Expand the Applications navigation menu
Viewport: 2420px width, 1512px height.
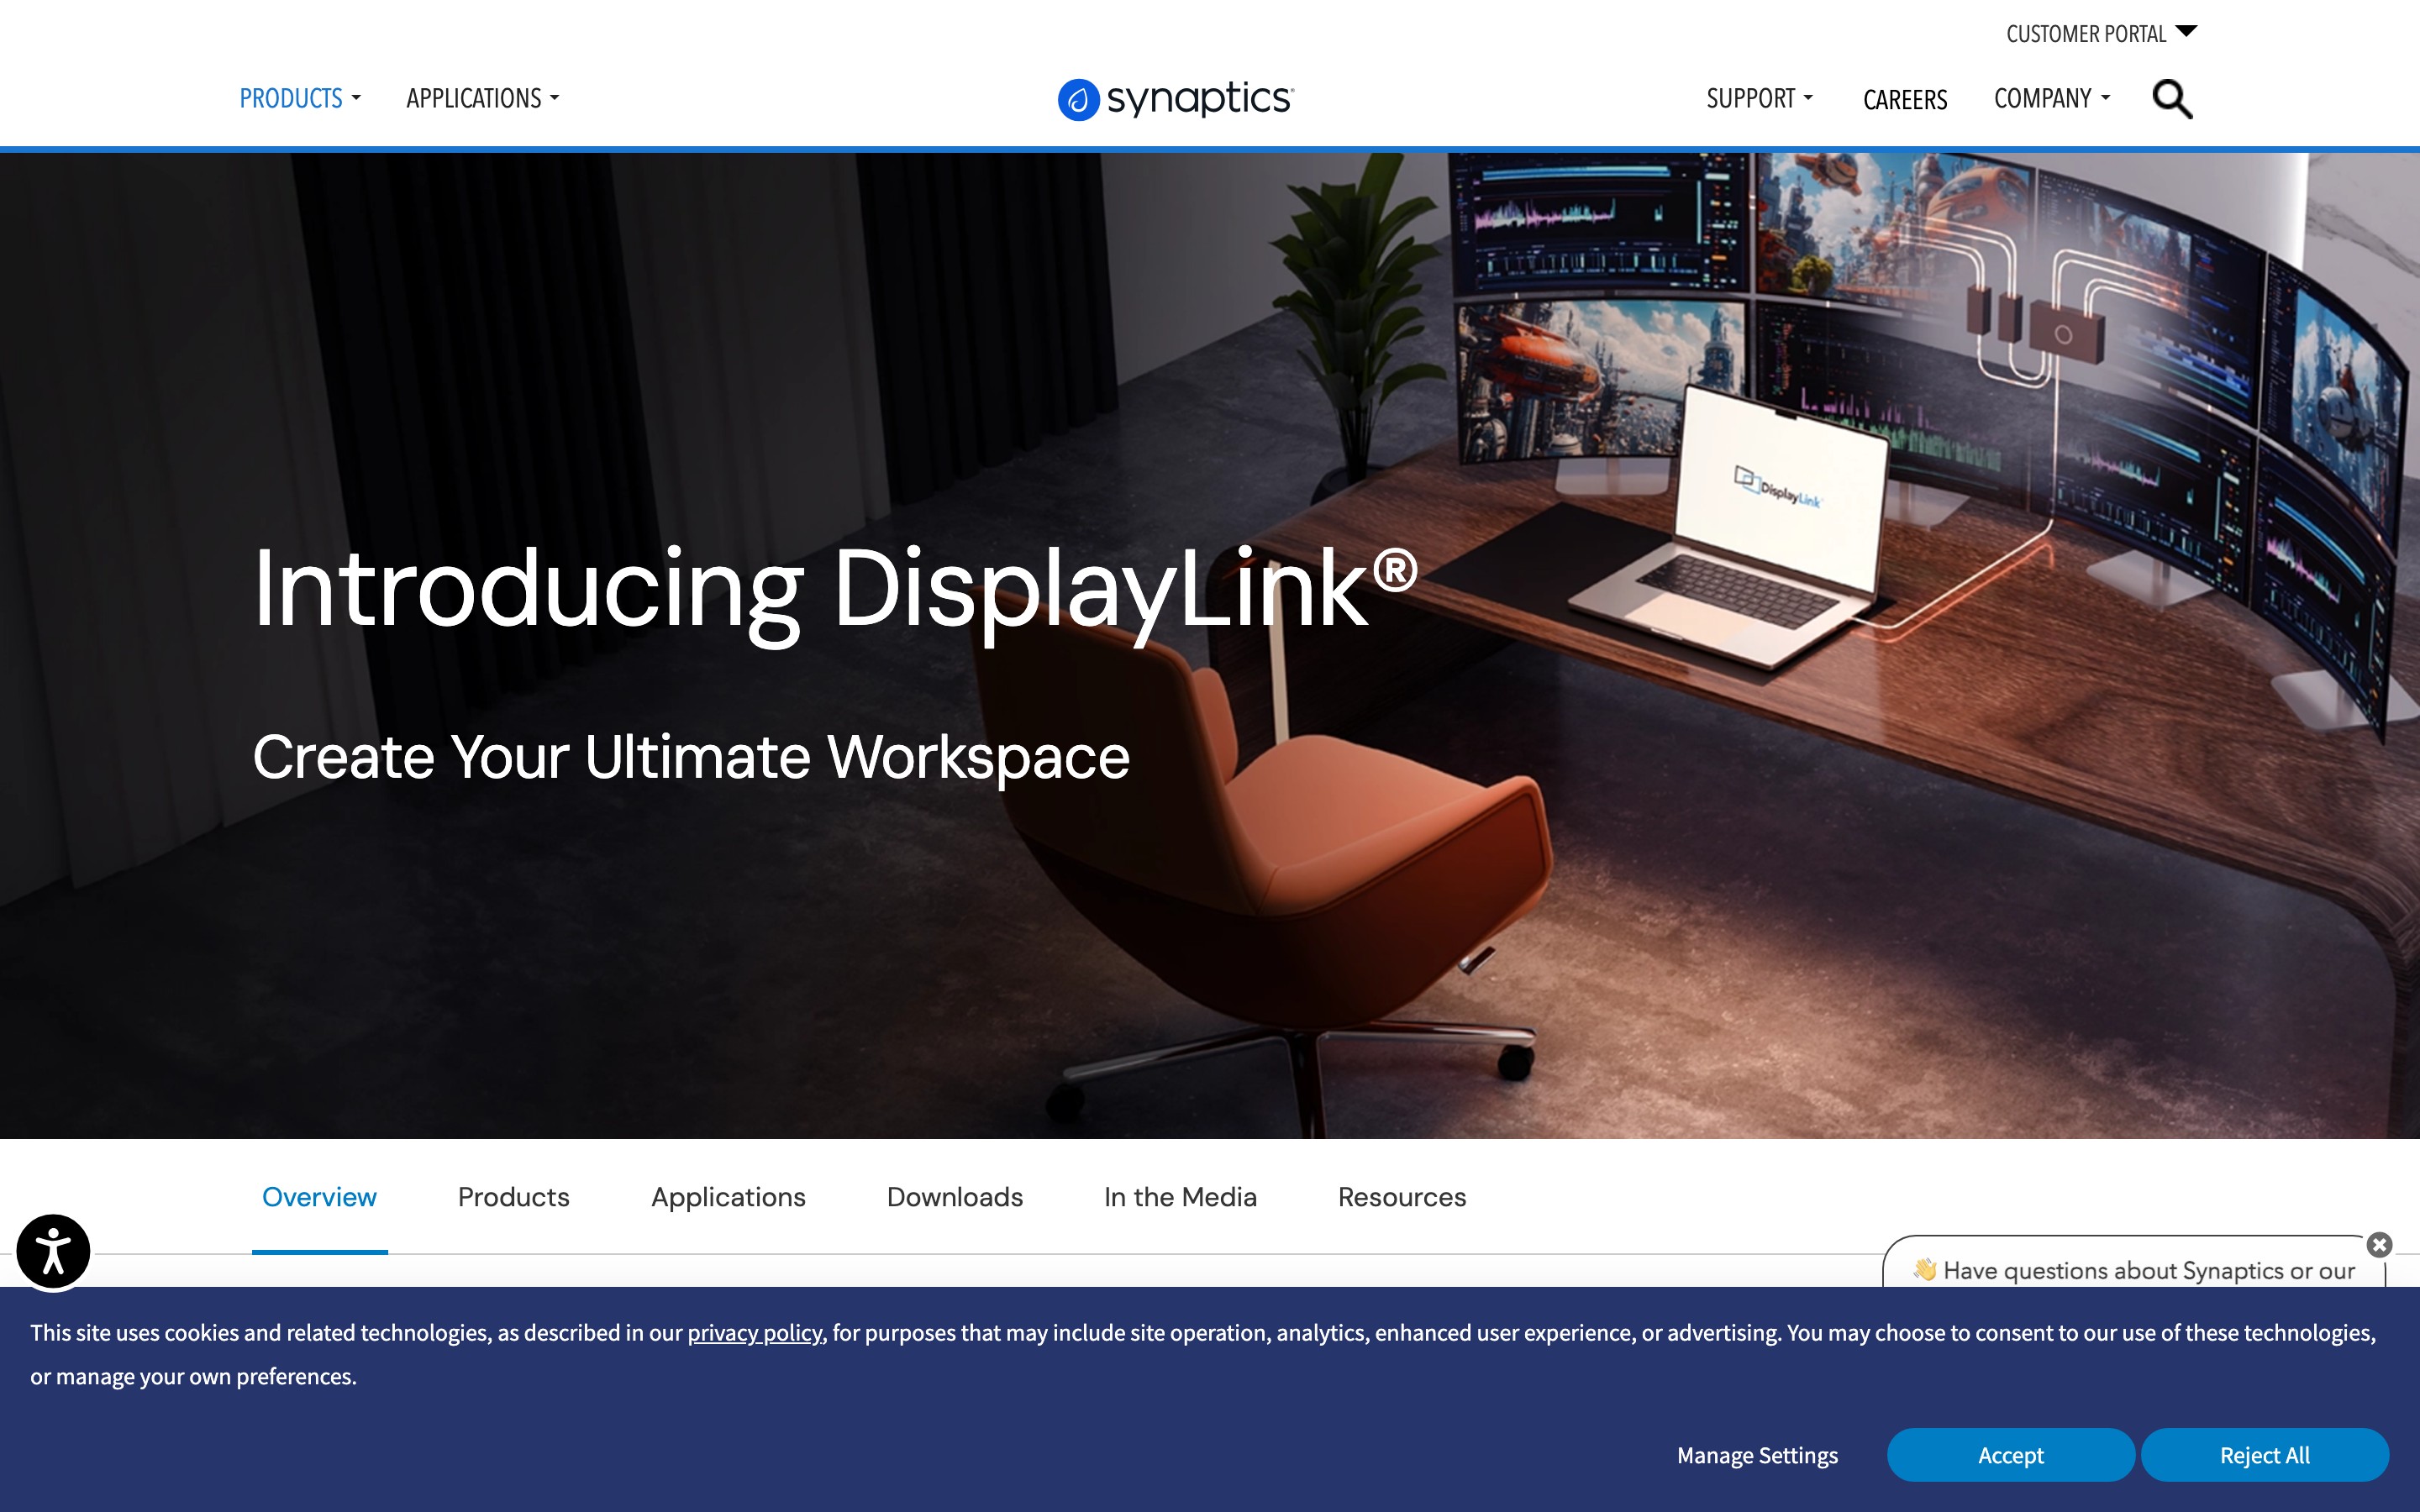(x=483, y=98)
